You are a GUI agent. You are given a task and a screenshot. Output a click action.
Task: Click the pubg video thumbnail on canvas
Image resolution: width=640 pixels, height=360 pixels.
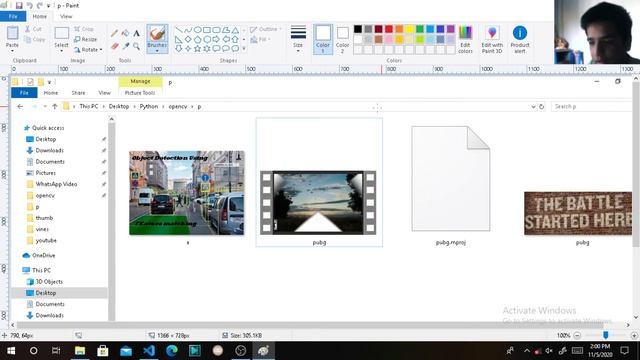318,203
